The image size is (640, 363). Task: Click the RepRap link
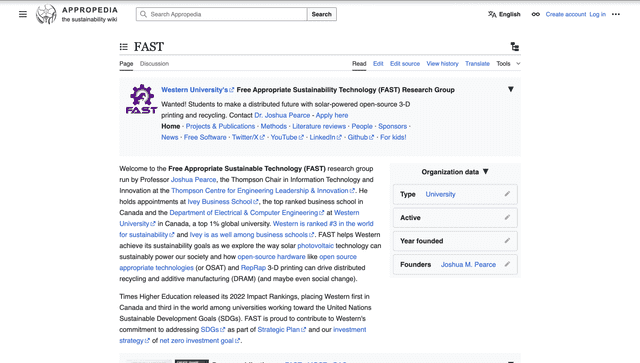[x=253, y=268]
